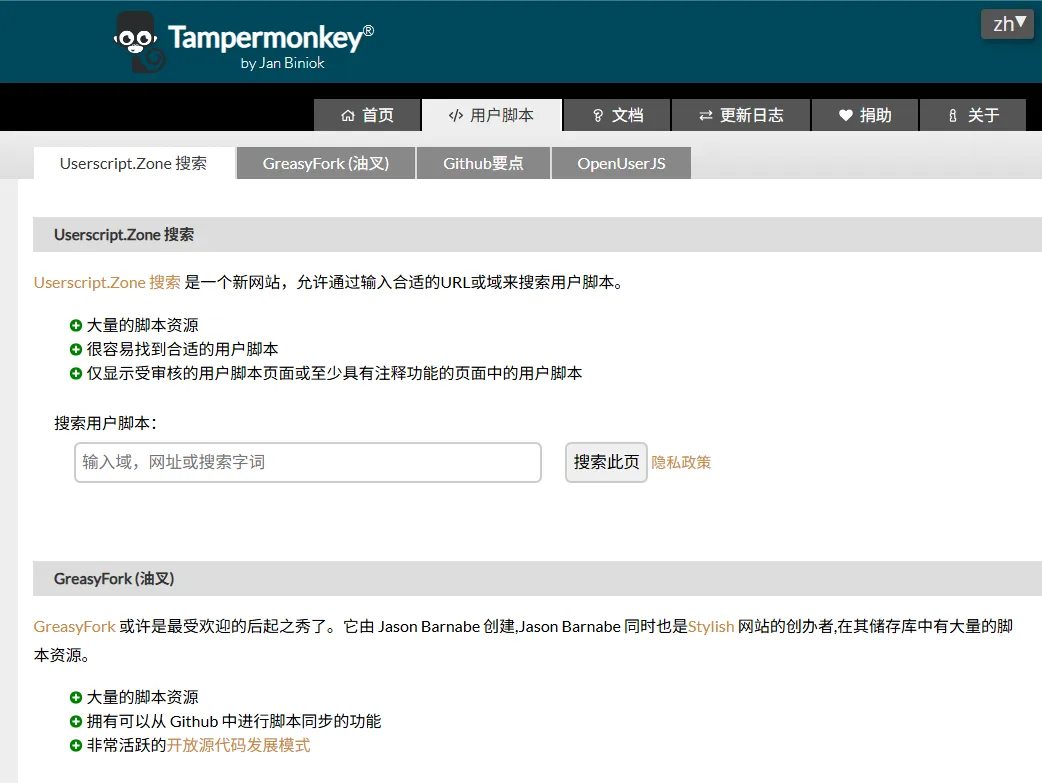Click plus icon beside 拥有可以从 Github 中进行脚本同步

[x=76, y=722]
